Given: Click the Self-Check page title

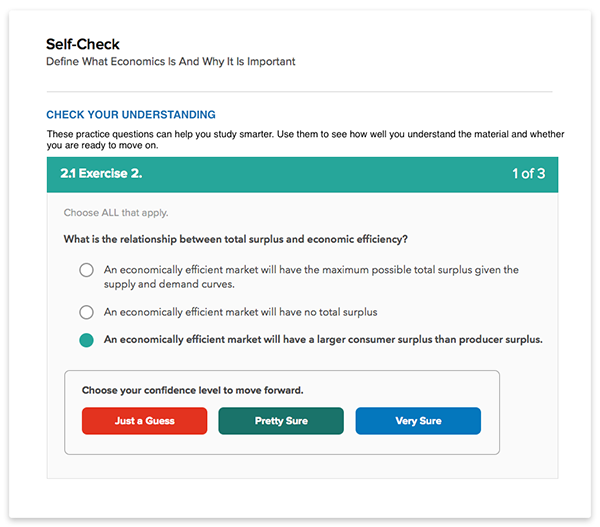Looking at the screenshot, I should click(83, 45).
